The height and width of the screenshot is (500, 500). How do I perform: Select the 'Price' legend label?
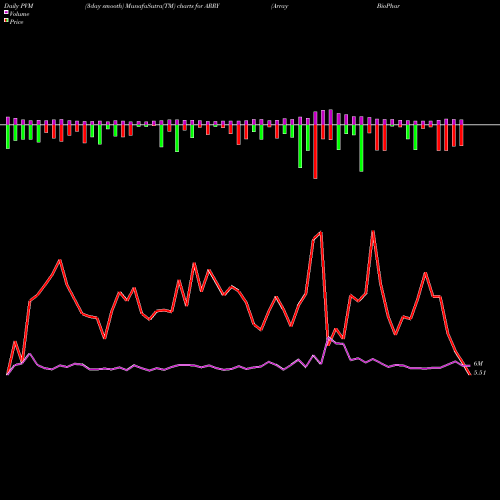point(16,22)
